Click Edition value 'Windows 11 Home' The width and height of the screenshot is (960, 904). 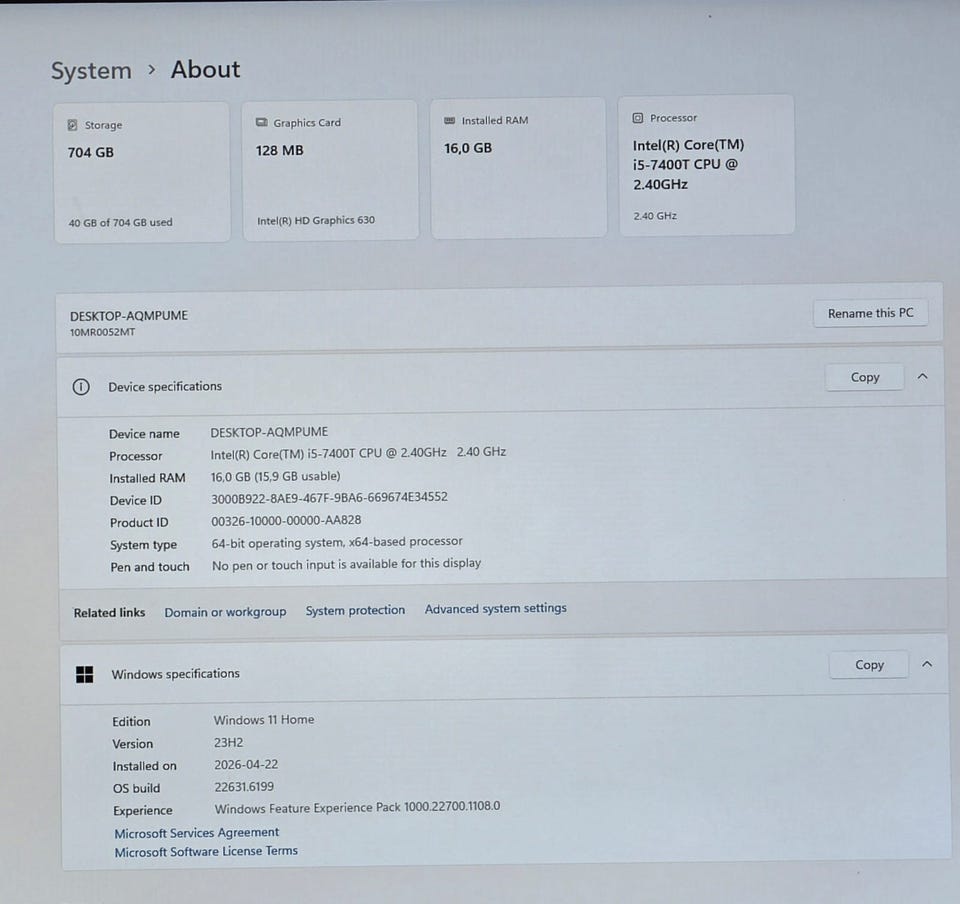tap(264, 720)
